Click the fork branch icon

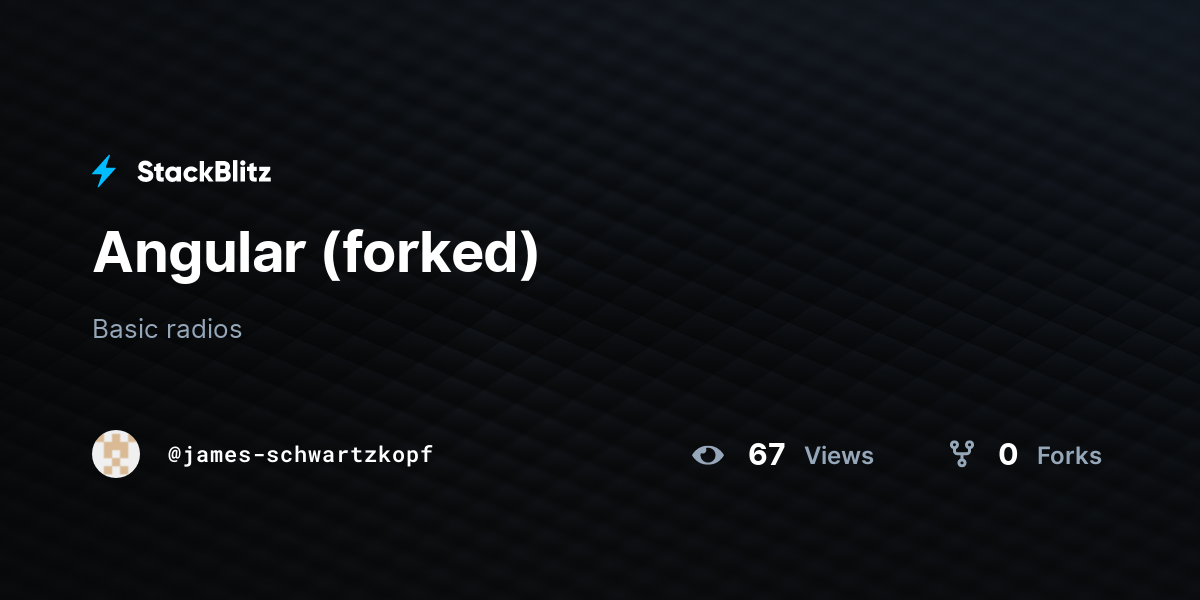coord(962,455)
